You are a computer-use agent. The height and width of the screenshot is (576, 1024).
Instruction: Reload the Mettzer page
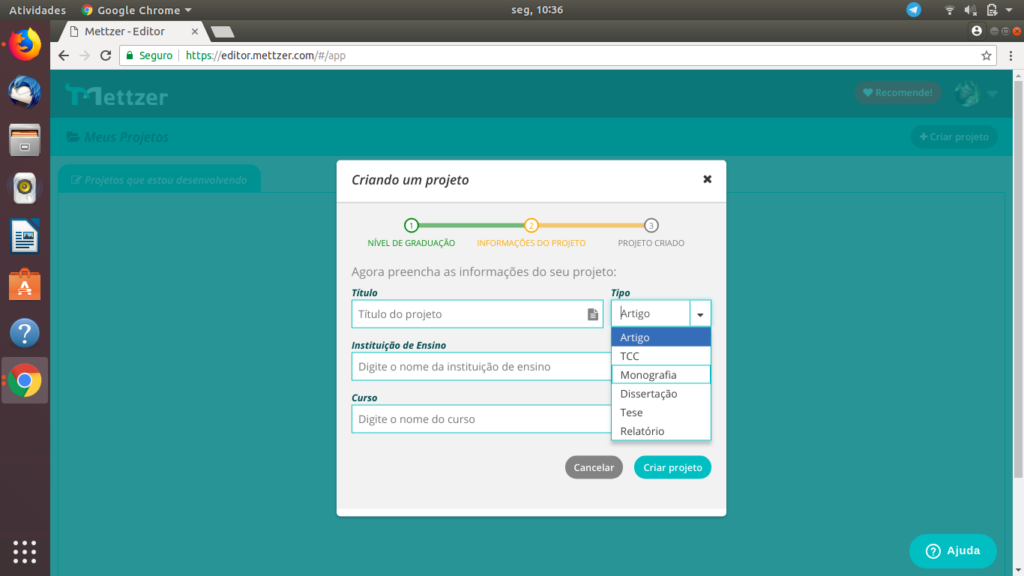(106, 56)
